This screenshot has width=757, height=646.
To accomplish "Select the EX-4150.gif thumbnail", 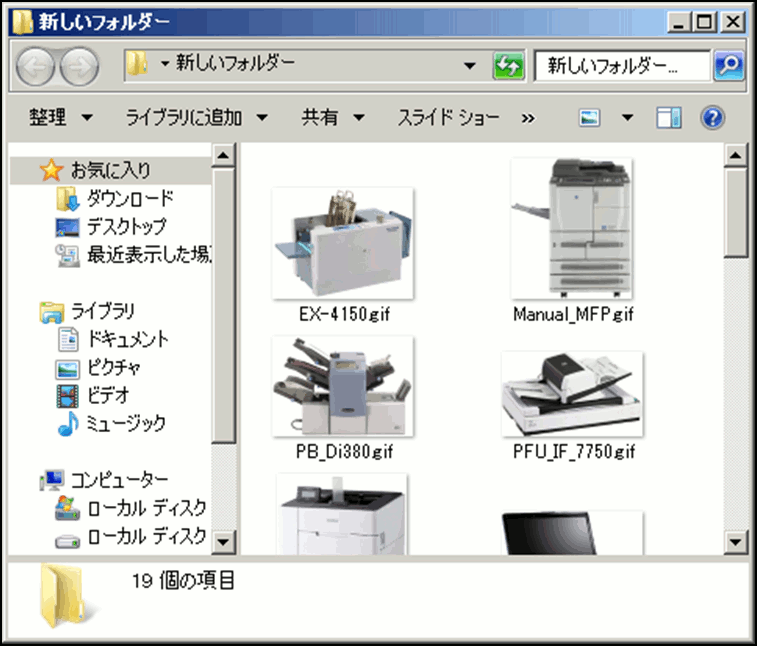I will point(343,243).
